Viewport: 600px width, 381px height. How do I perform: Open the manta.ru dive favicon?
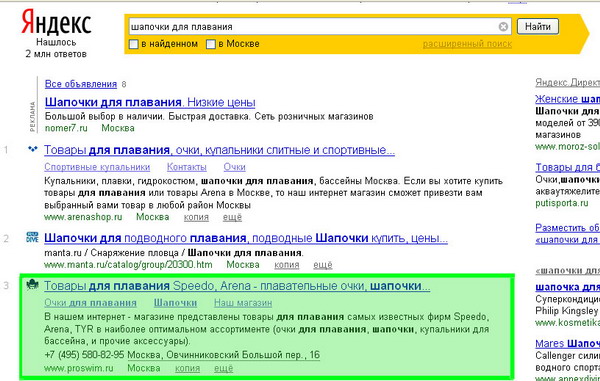(x=32, y=237)
